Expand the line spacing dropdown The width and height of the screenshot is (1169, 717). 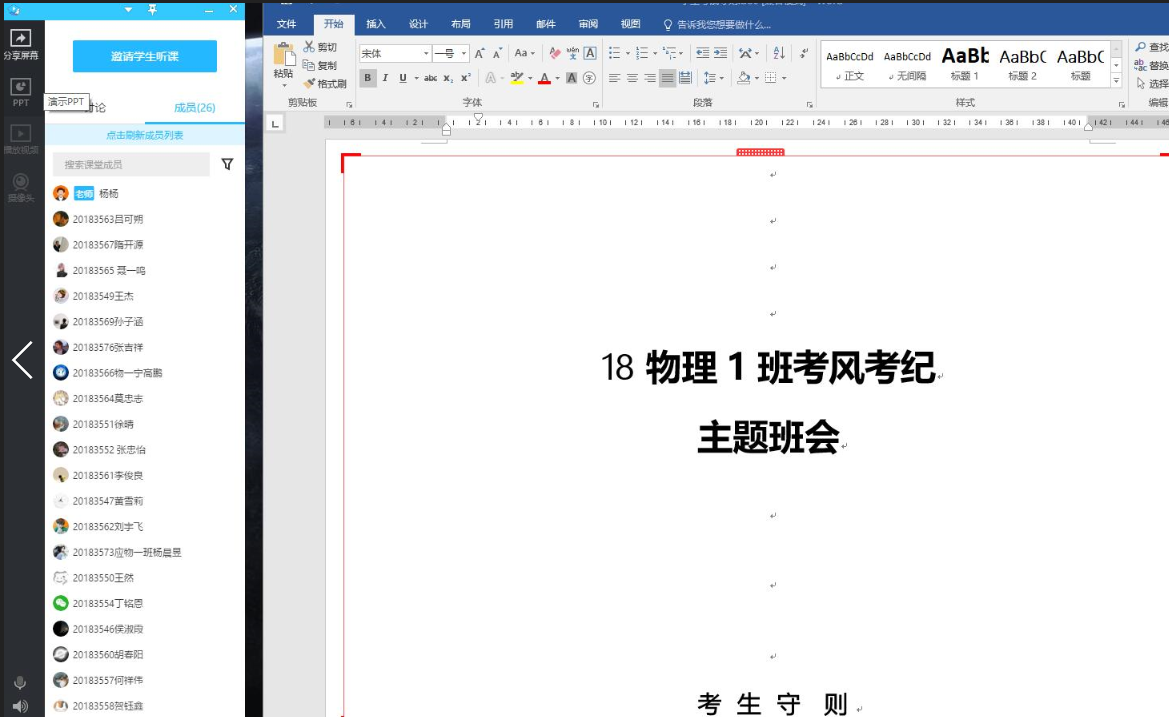(x=722, y=78)
